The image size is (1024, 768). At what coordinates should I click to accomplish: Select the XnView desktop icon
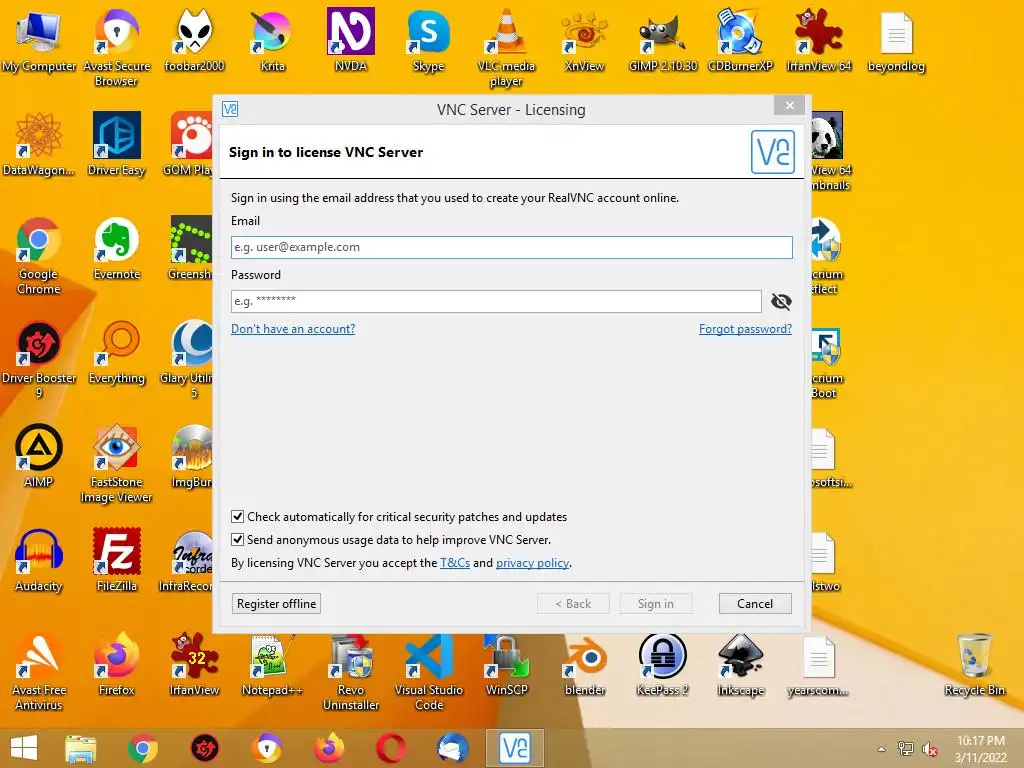tap(584, 40)
